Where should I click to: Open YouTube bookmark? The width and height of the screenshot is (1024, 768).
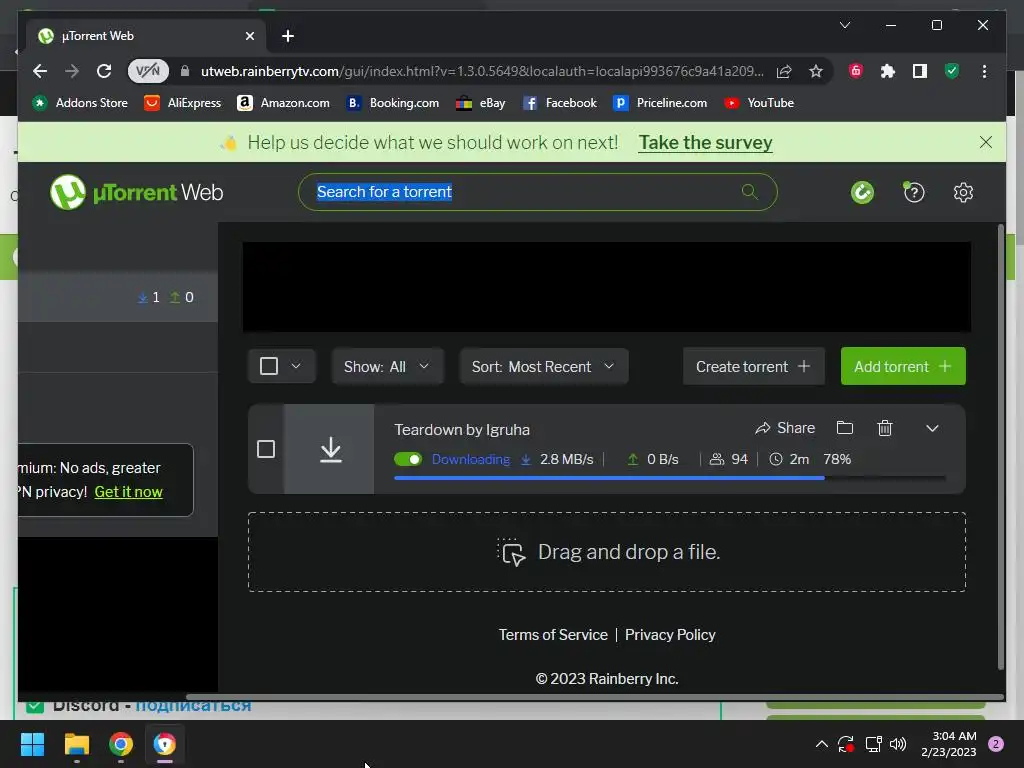tap(759, 103)
